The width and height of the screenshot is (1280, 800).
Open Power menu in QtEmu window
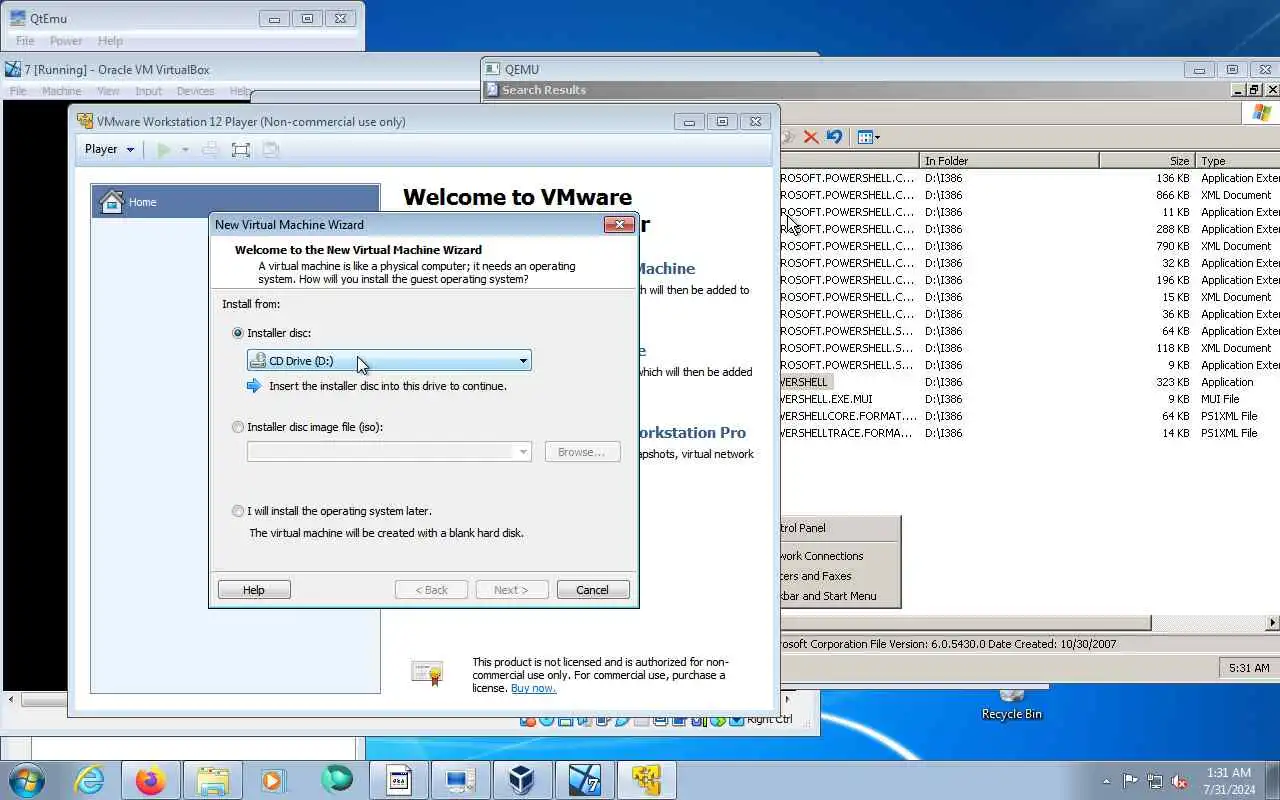[x=66, y=41]
